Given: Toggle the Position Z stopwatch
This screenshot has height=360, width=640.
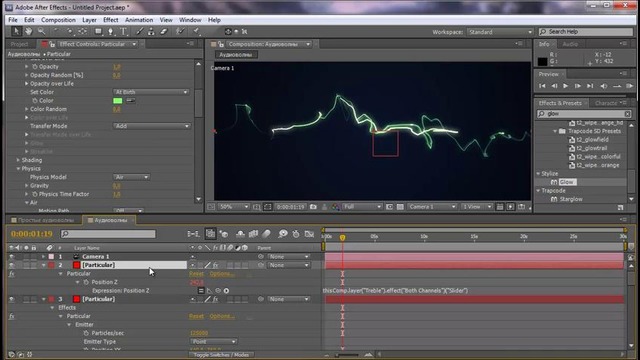Looking at the screenshot, I should click(x=86, y=282).
